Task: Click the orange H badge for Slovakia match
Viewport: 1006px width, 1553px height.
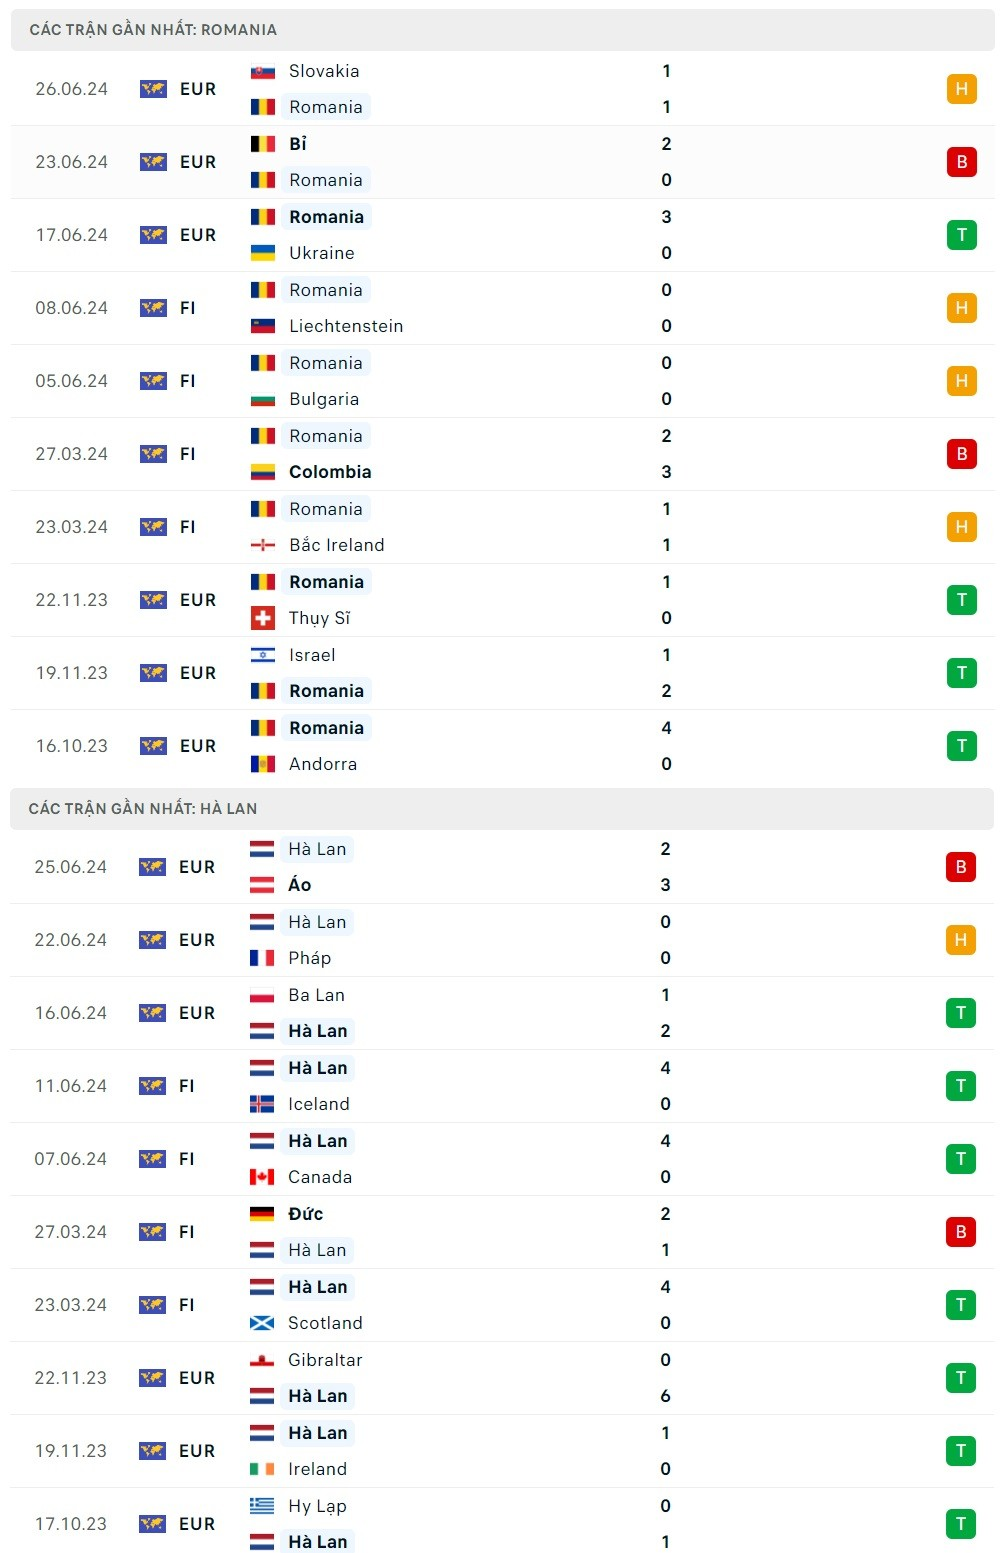Action: tap(961, 89)
